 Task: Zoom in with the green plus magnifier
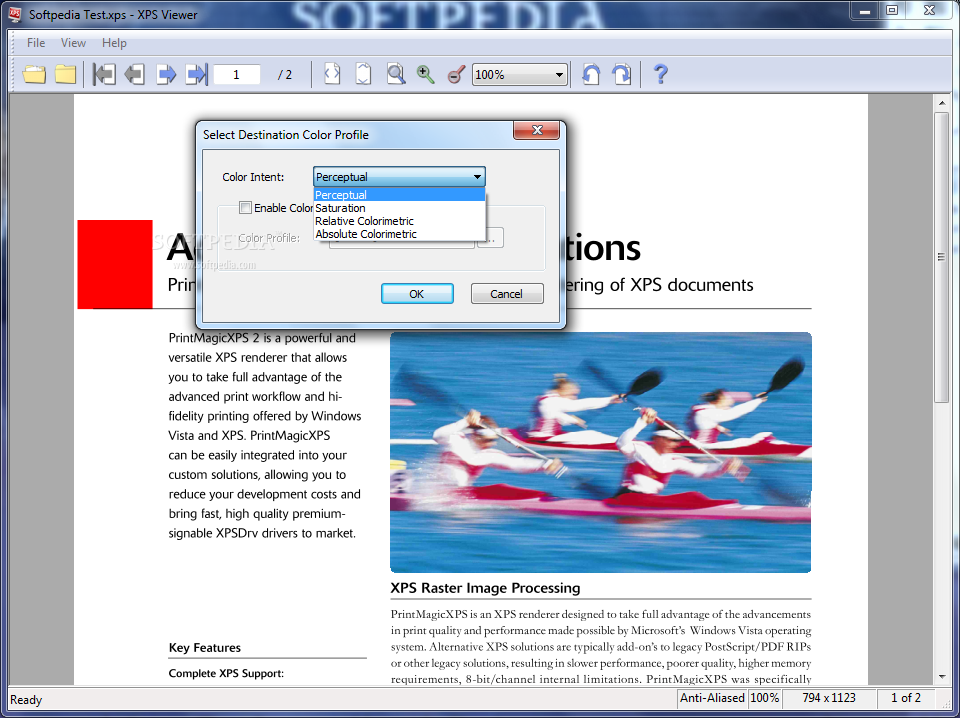pos(426,75)
